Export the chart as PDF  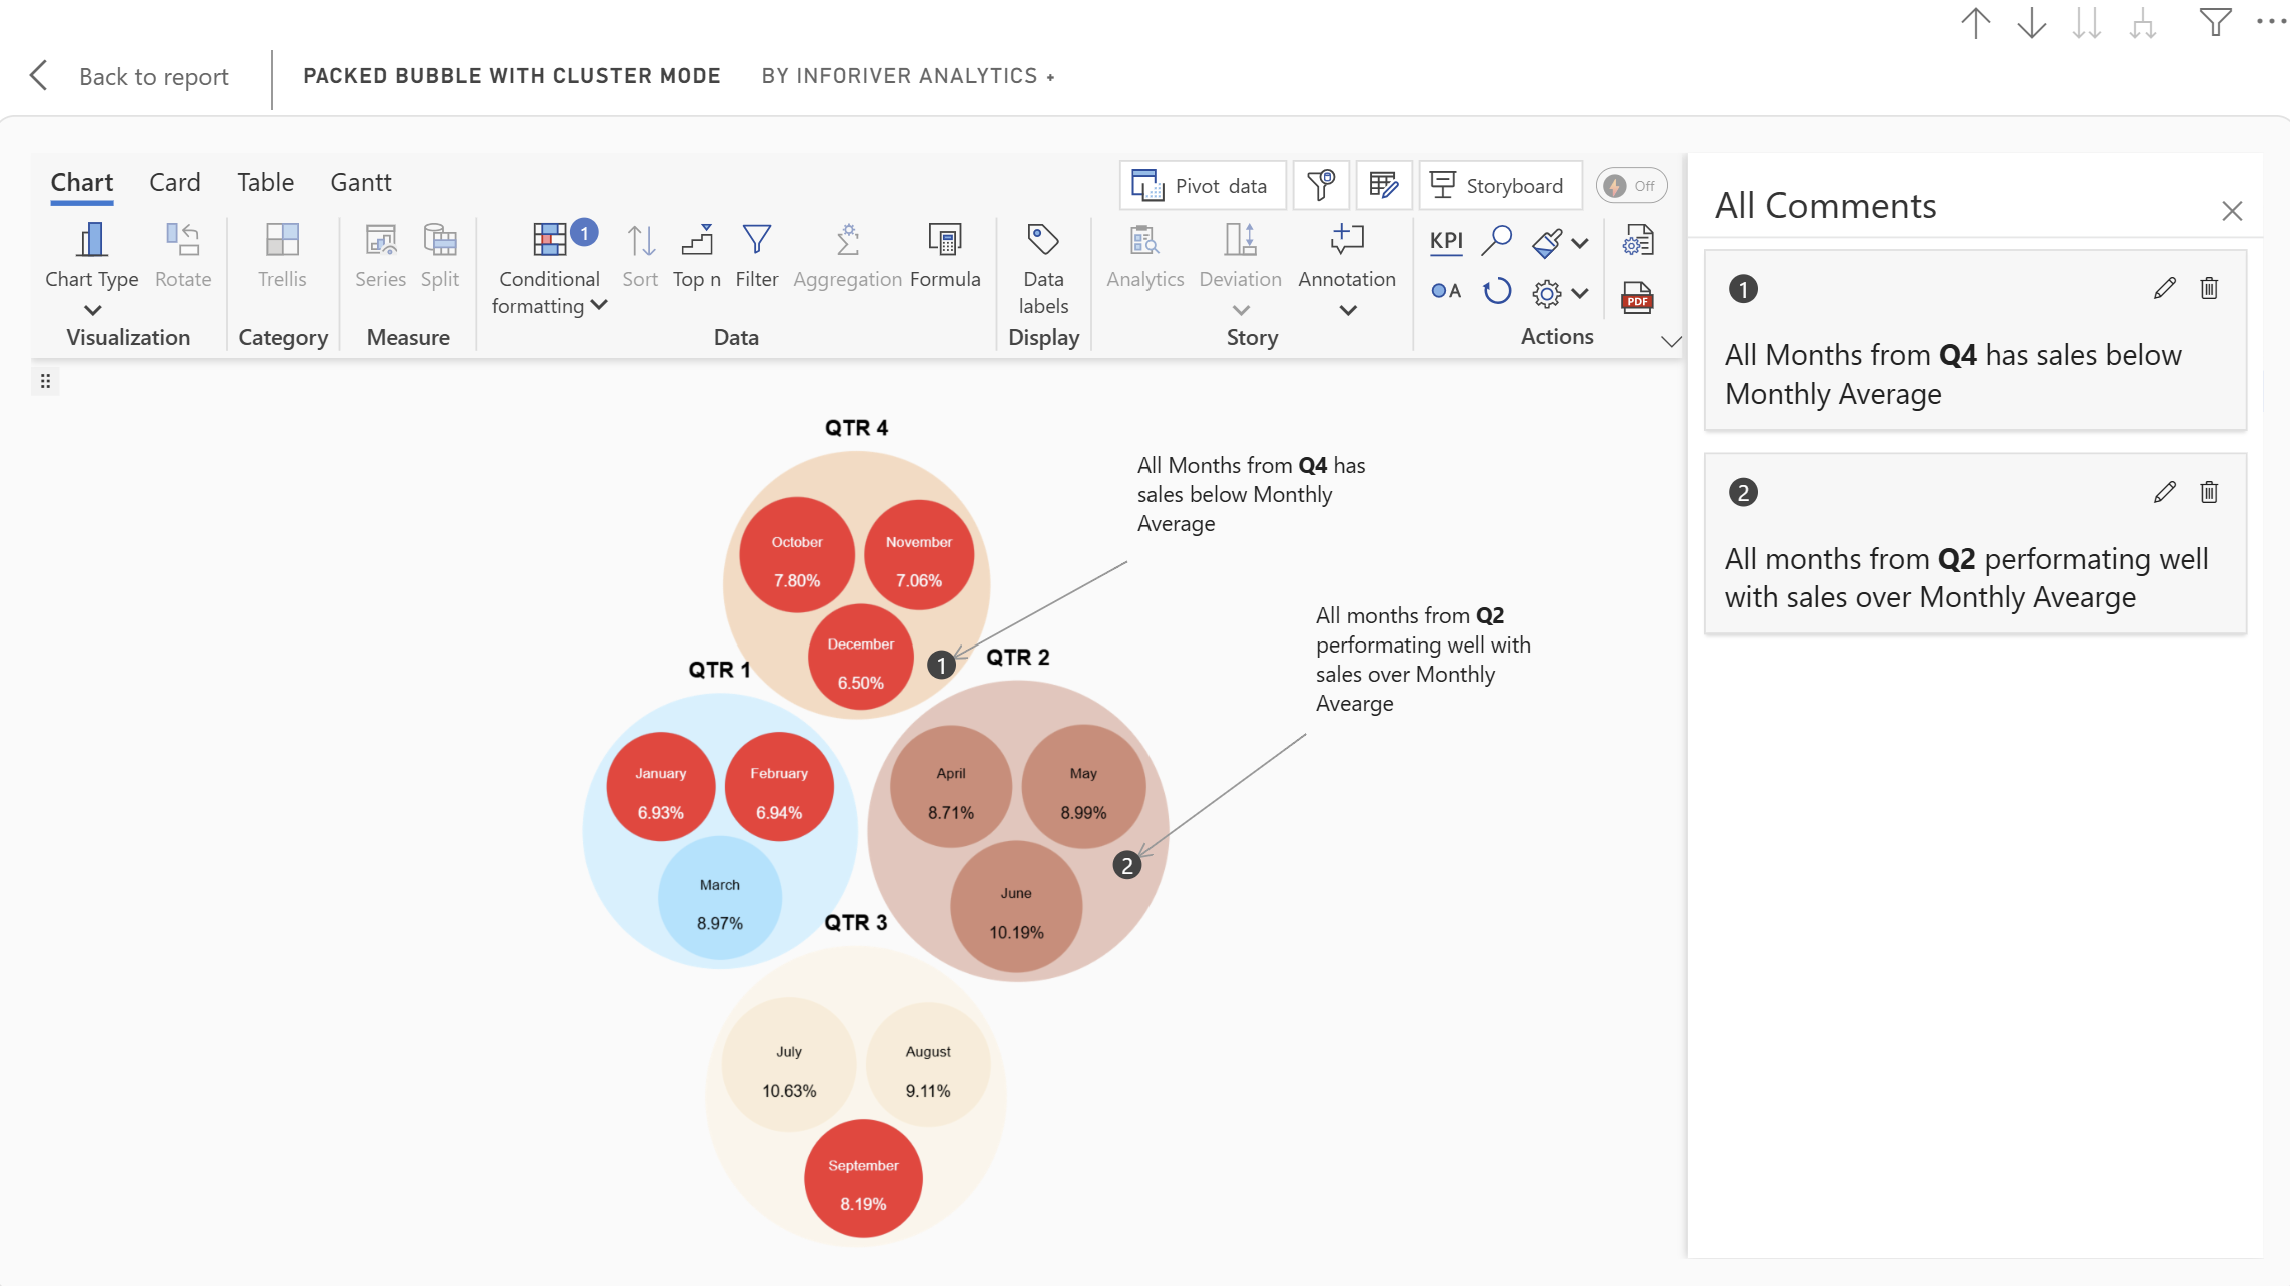coord(1636,296)
